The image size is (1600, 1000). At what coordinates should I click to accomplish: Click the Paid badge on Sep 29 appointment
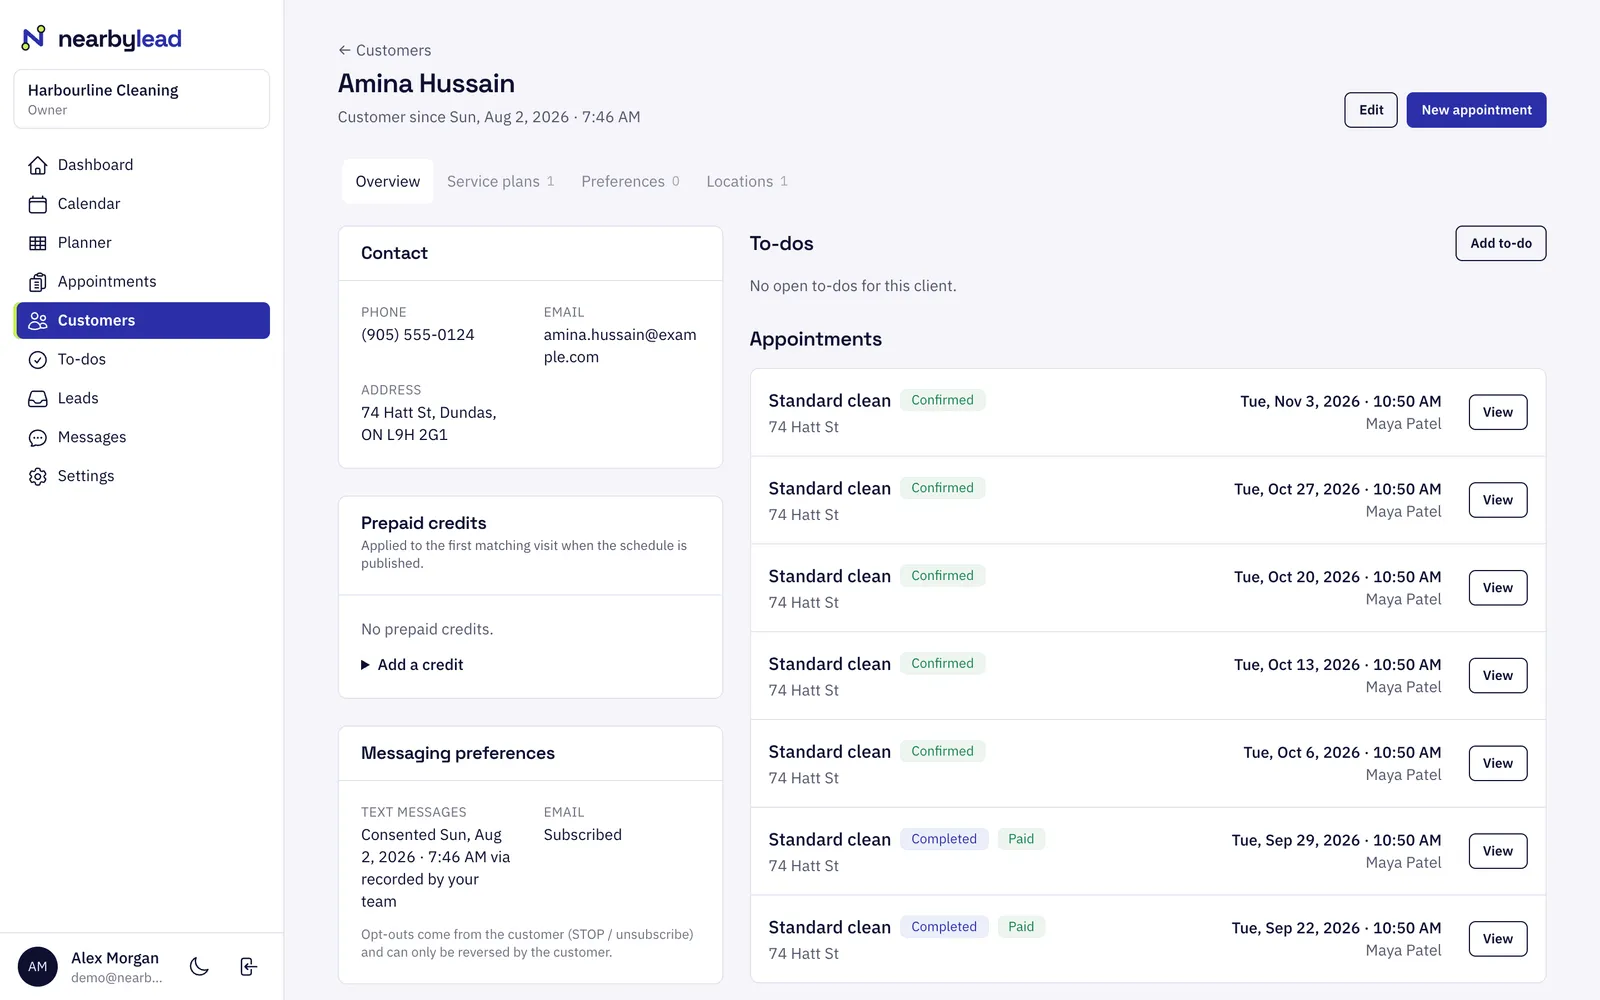coord(1021,839)
